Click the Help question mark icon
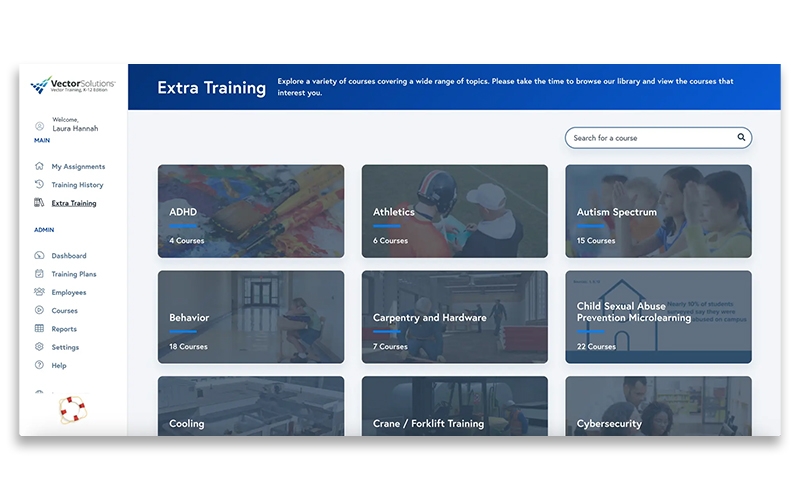Image resolution: width=800 pixels, height=500 pixels. tap(39, 365)
